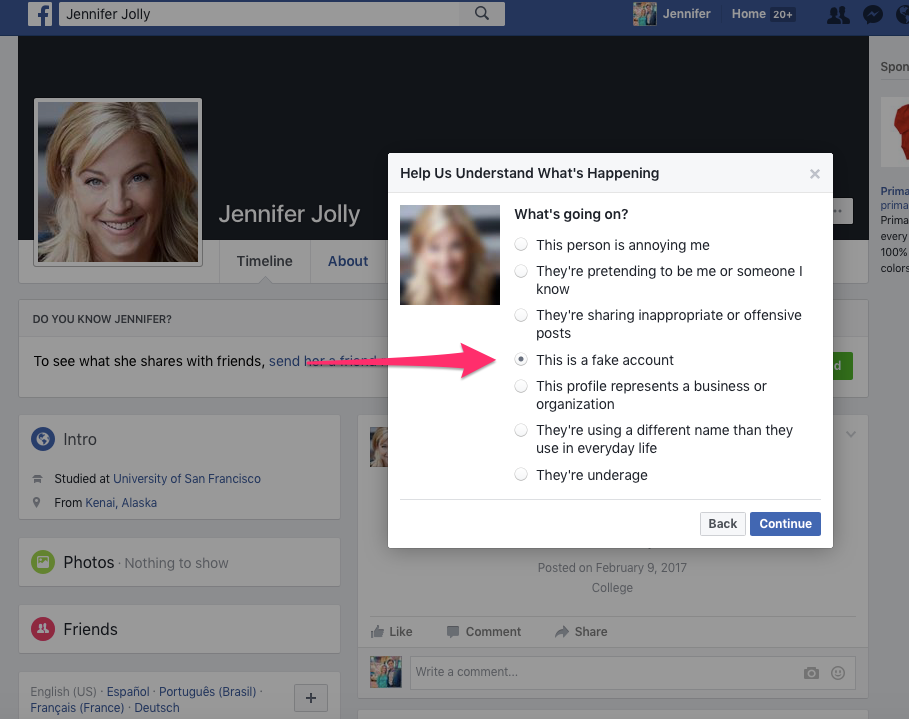
Task: Expand the post options chevron
Action: (850, 434)
